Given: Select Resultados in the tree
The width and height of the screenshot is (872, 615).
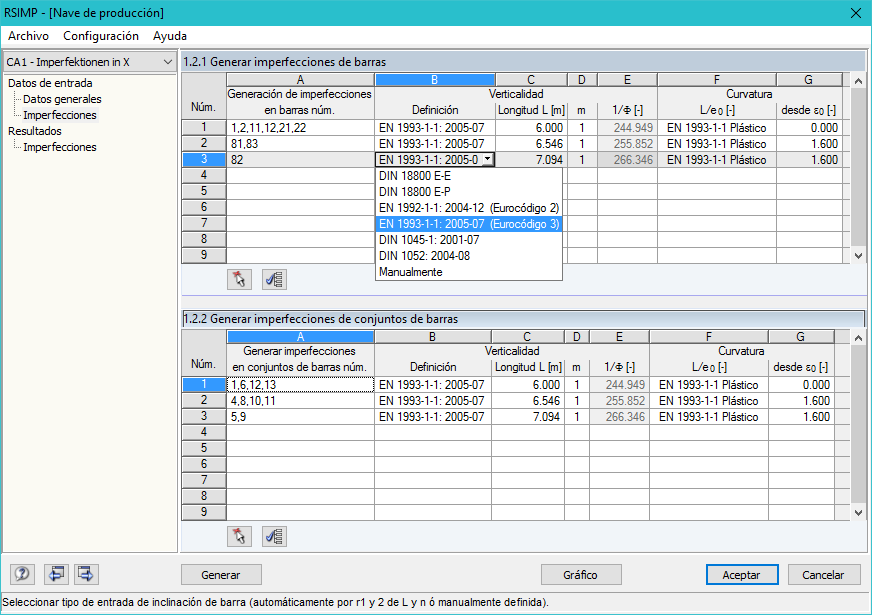Looking at the screenshot, I should [34, 131].
